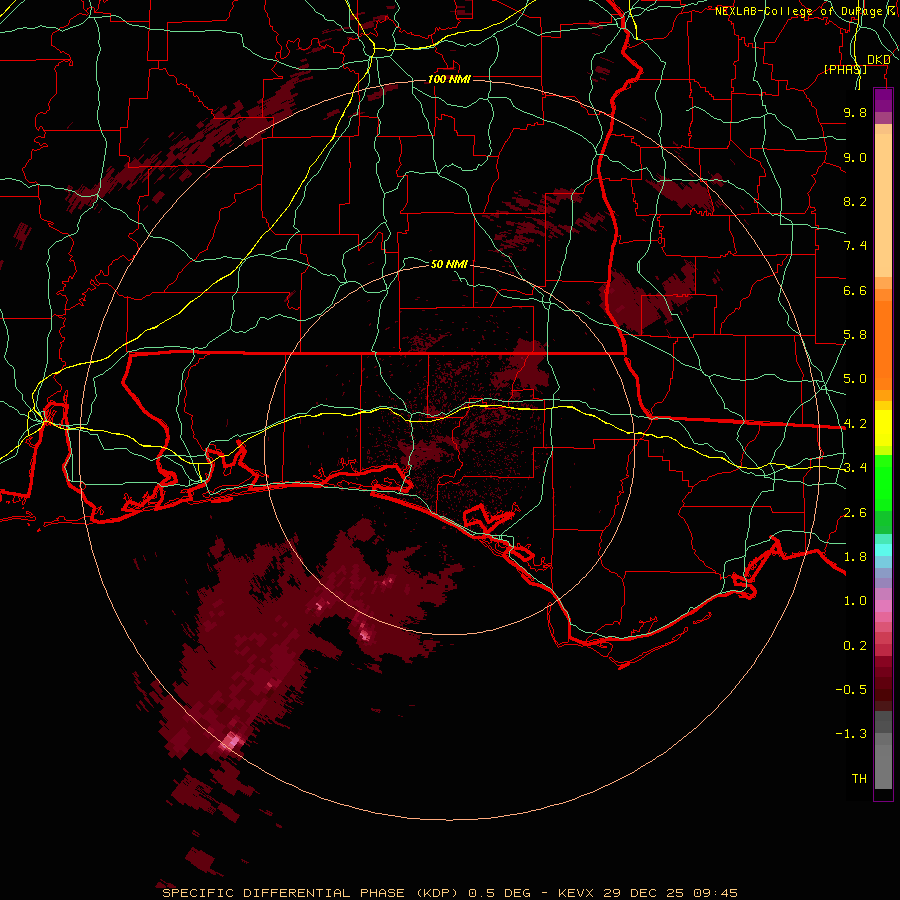Click the "TH" threshold label on the scale
This screenshot has width=900, height=900.
click(859, 778)
